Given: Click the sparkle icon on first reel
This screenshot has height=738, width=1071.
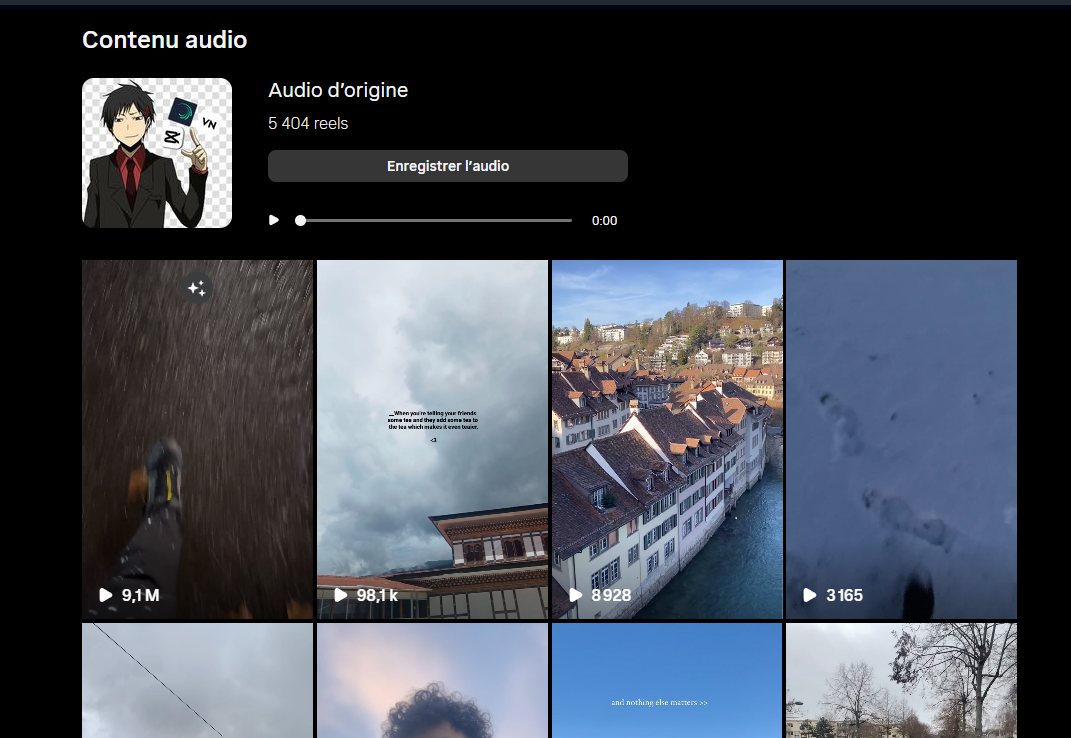Looking at the screenshot, I should [x=197, y=289].
